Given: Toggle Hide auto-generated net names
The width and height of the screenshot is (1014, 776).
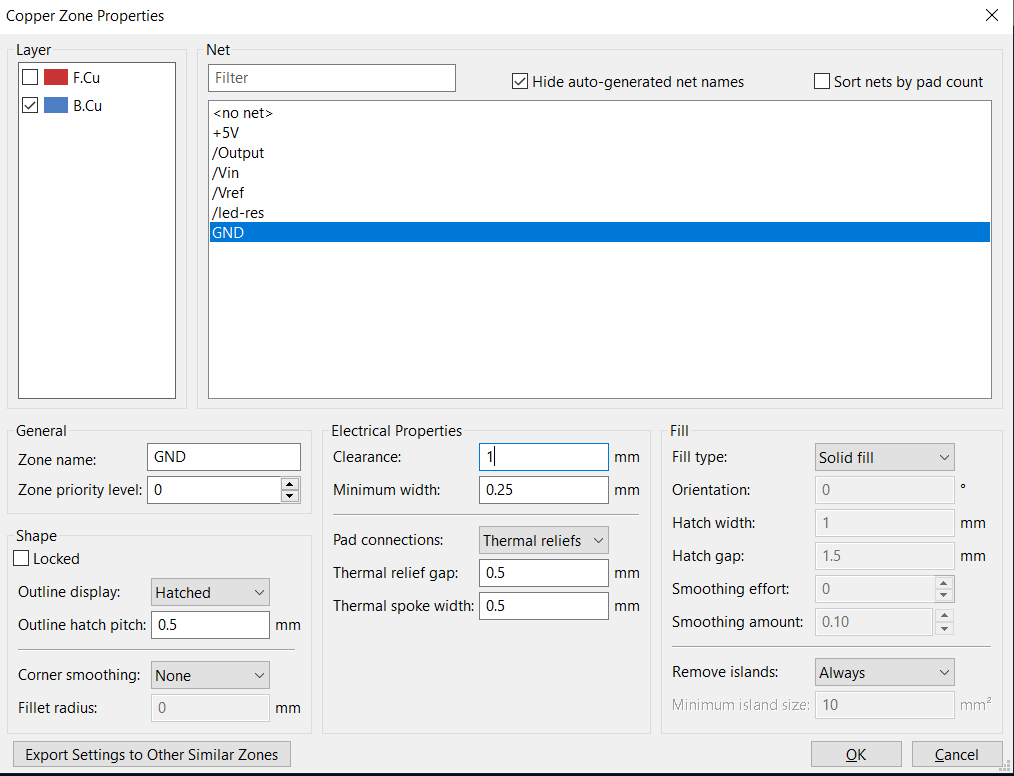Looking at the screenshot, I should 520,82.
